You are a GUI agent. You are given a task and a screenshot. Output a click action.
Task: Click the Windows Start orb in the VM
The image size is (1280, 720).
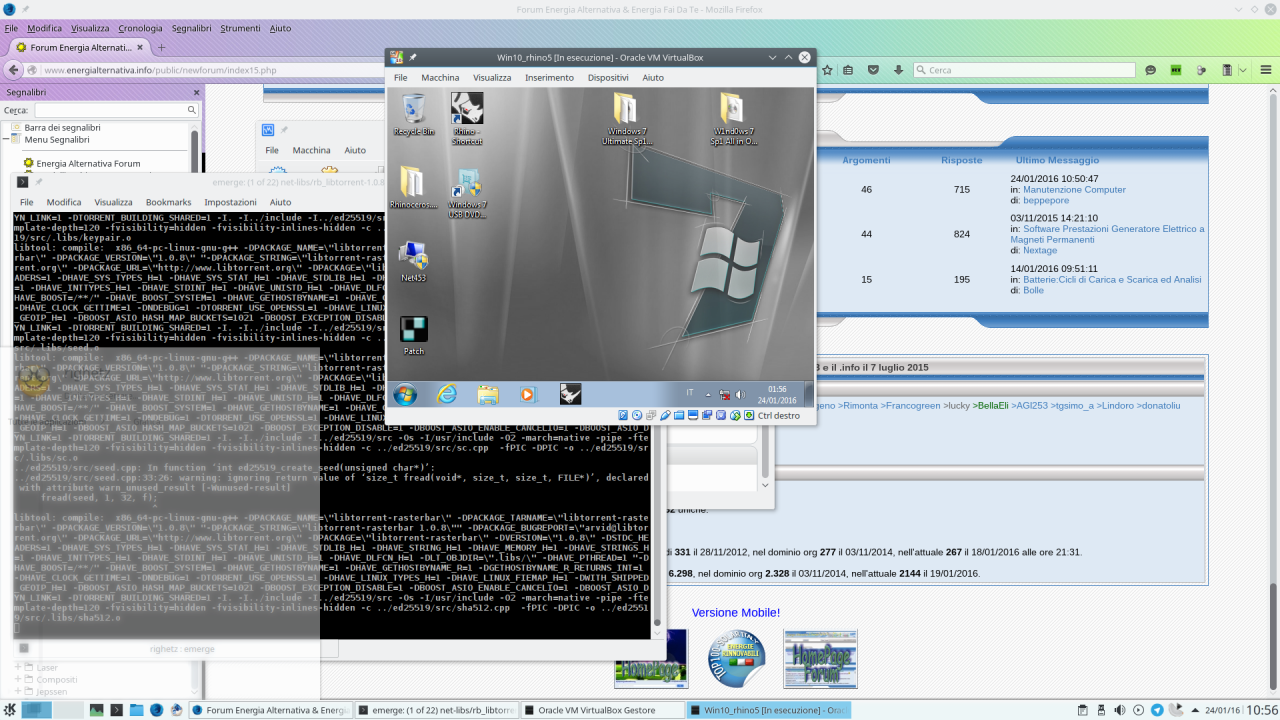coord(406,394)
